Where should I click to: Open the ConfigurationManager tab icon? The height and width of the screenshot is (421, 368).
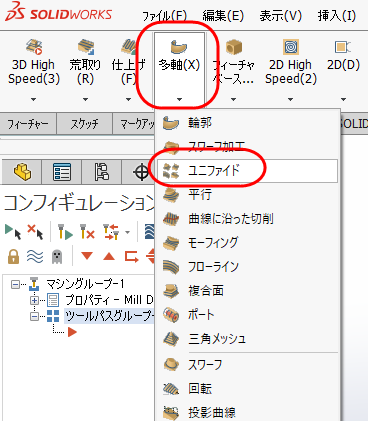click(102, 172)
